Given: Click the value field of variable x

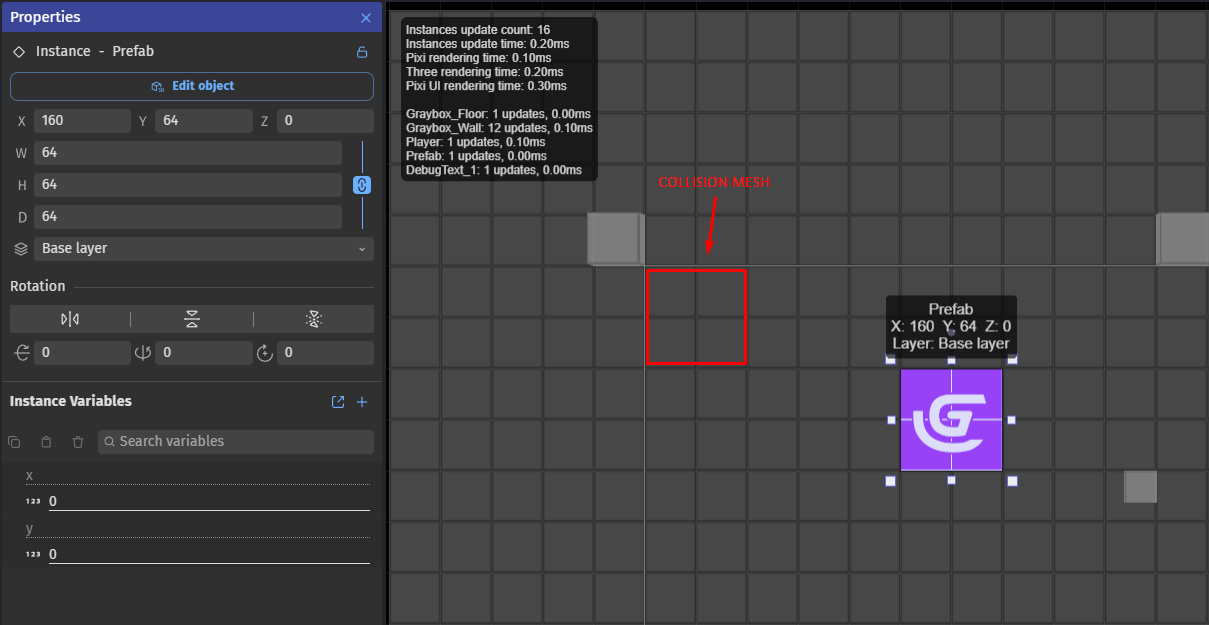Looking at the screenshot, I should [209, 501].
